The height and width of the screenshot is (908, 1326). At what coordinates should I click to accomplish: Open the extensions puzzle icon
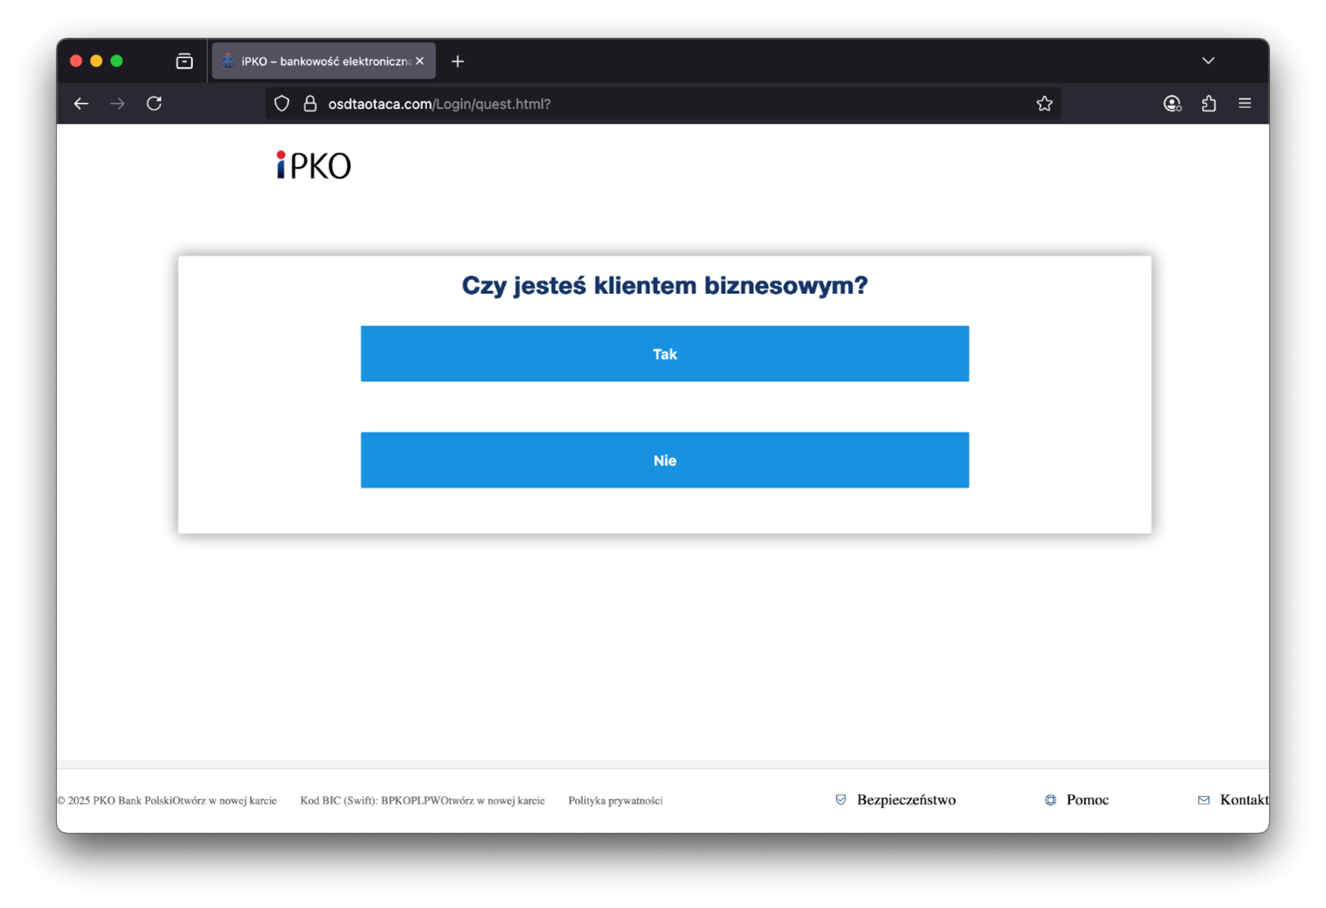tap(1209, 104)
